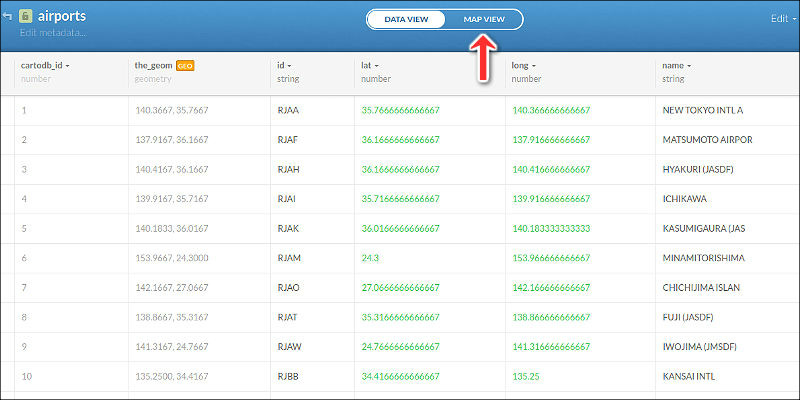Select geometry cell 135.2500, 34.4167
The height and width of the screenshot is (400, 800).
pos(172,377)
